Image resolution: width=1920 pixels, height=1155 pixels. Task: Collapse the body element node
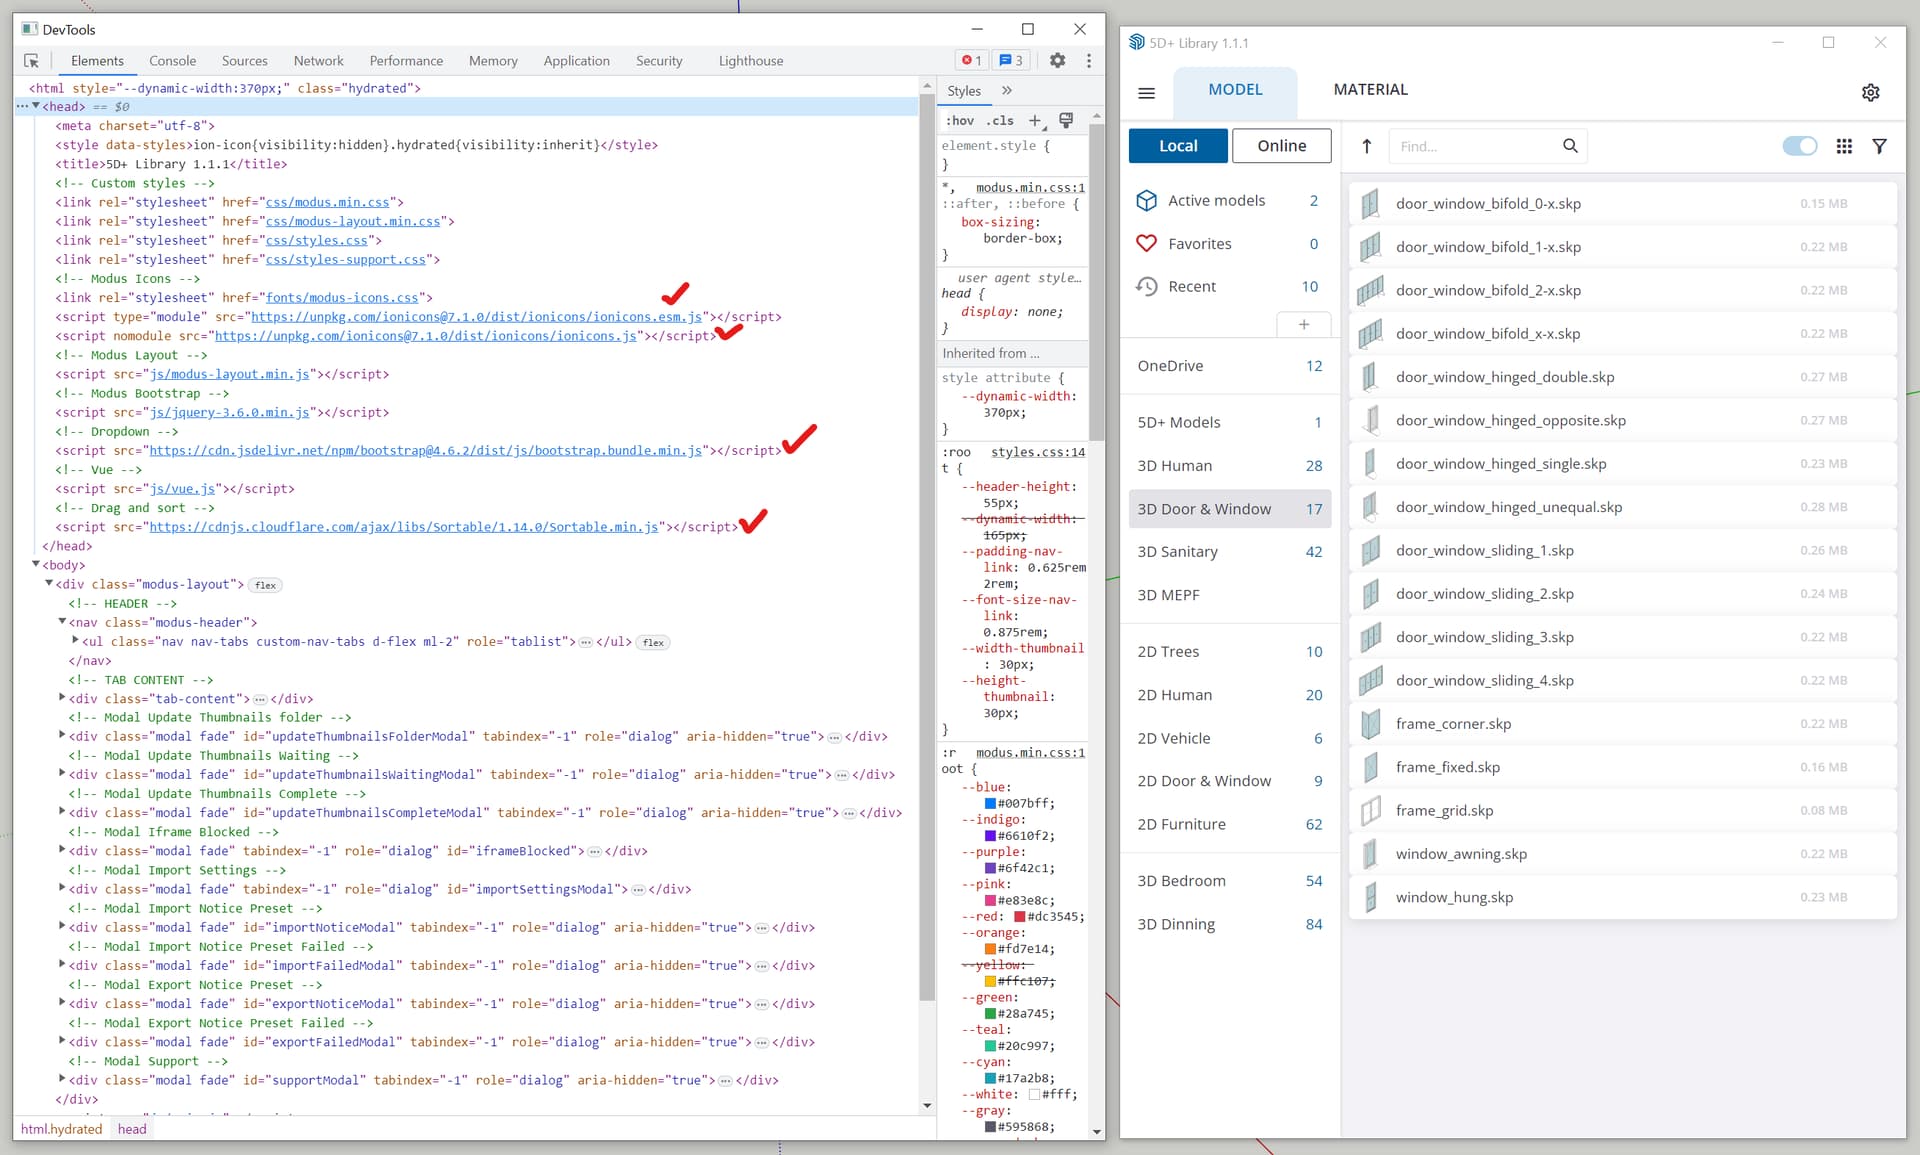[x=36, y=565]
